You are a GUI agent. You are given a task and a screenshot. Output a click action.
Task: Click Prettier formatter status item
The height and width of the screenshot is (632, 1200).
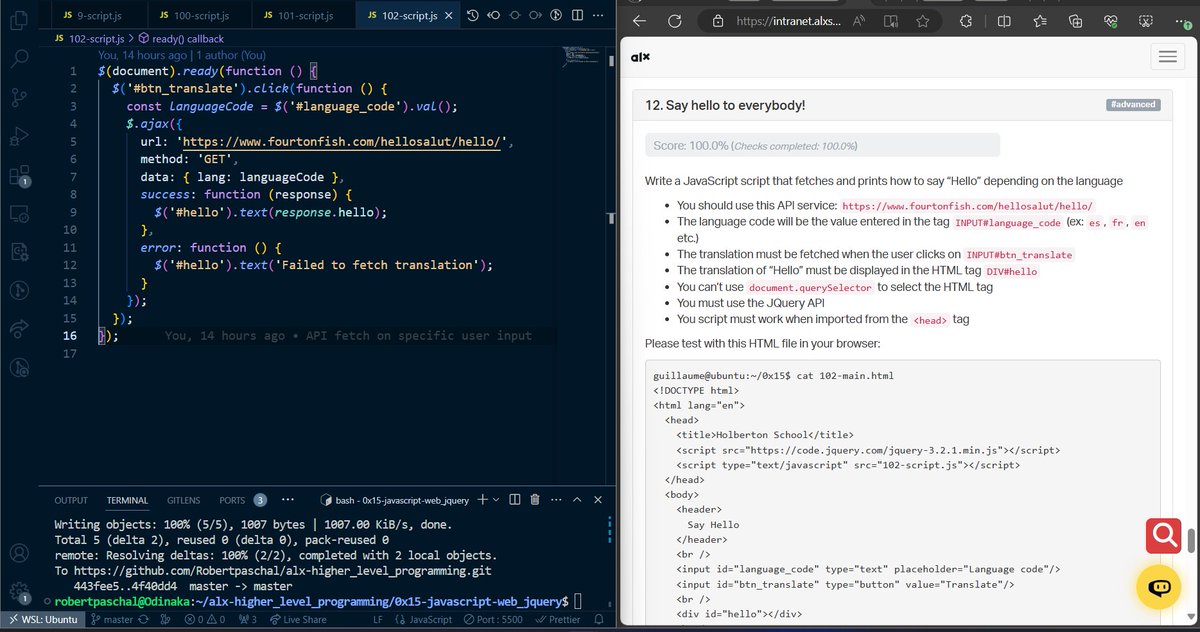[559, 620]
